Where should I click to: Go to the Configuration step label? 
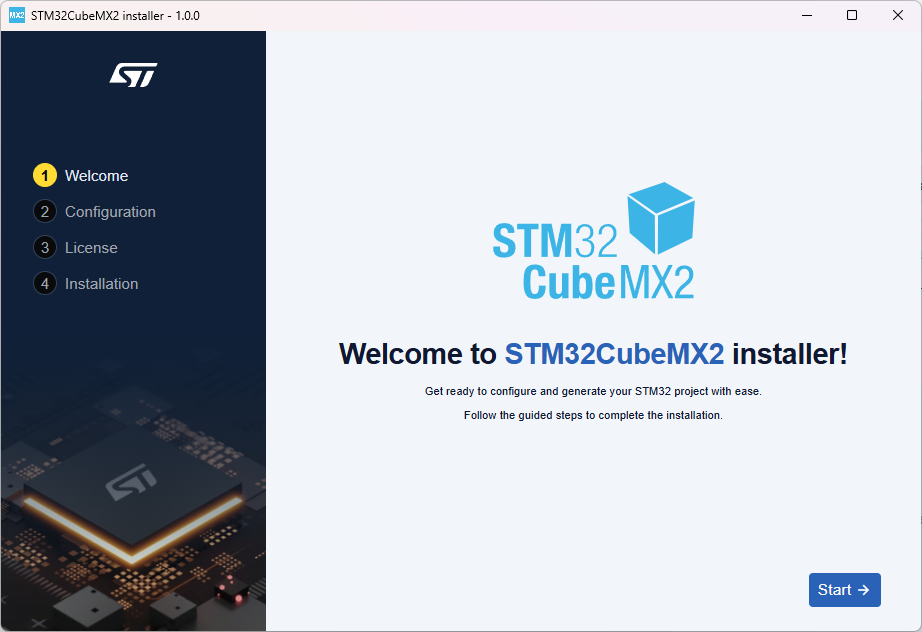tap(110, 212)
